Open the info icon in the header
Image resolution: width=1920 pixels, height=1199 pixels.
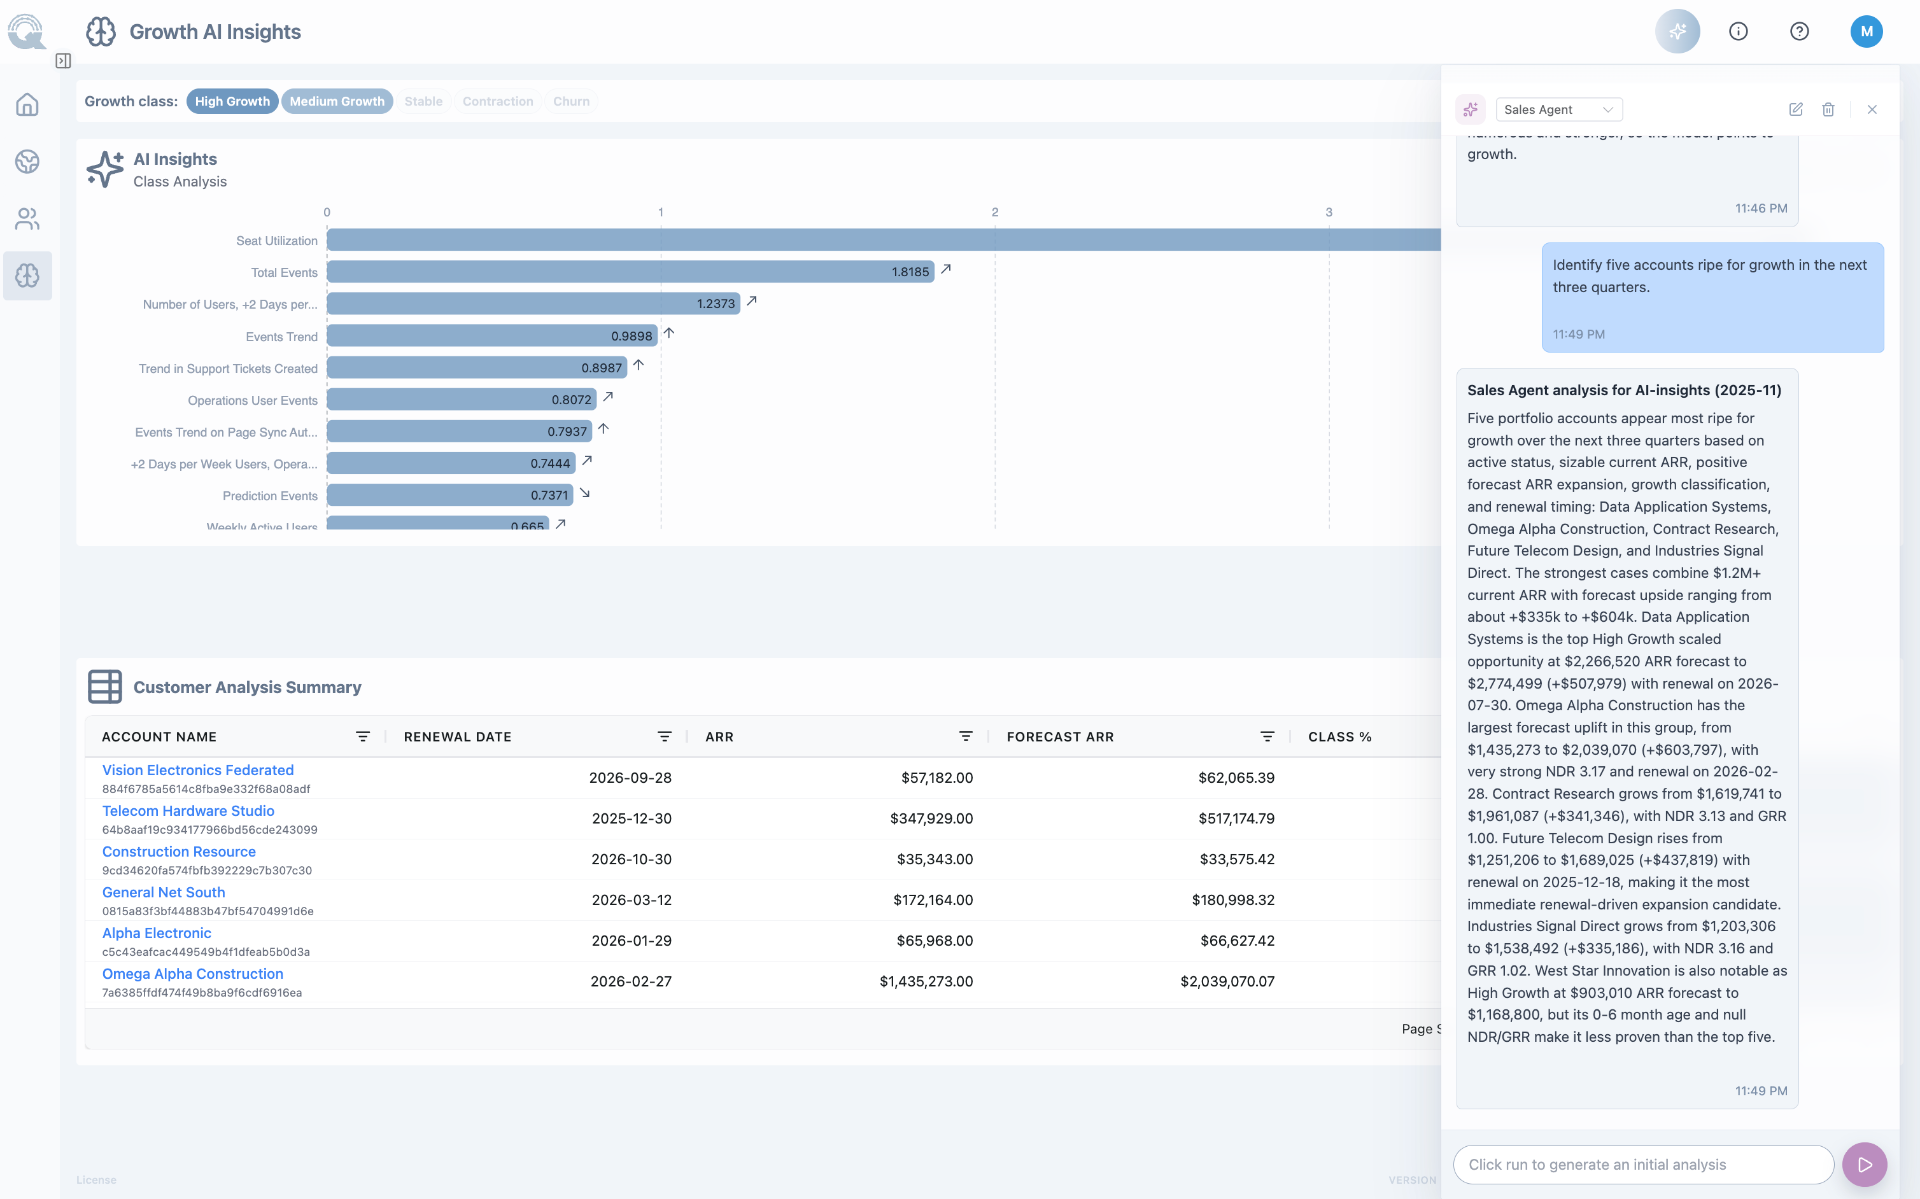point(1738,31)
